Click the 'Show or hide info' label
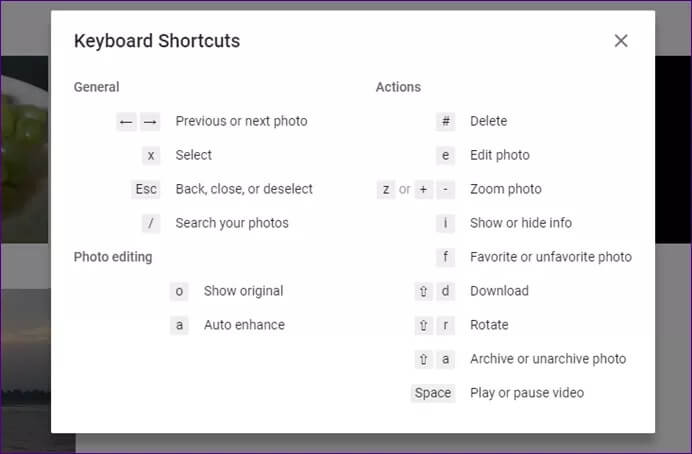This screenshot has width=692, height=454. click(x=521, y=223)
